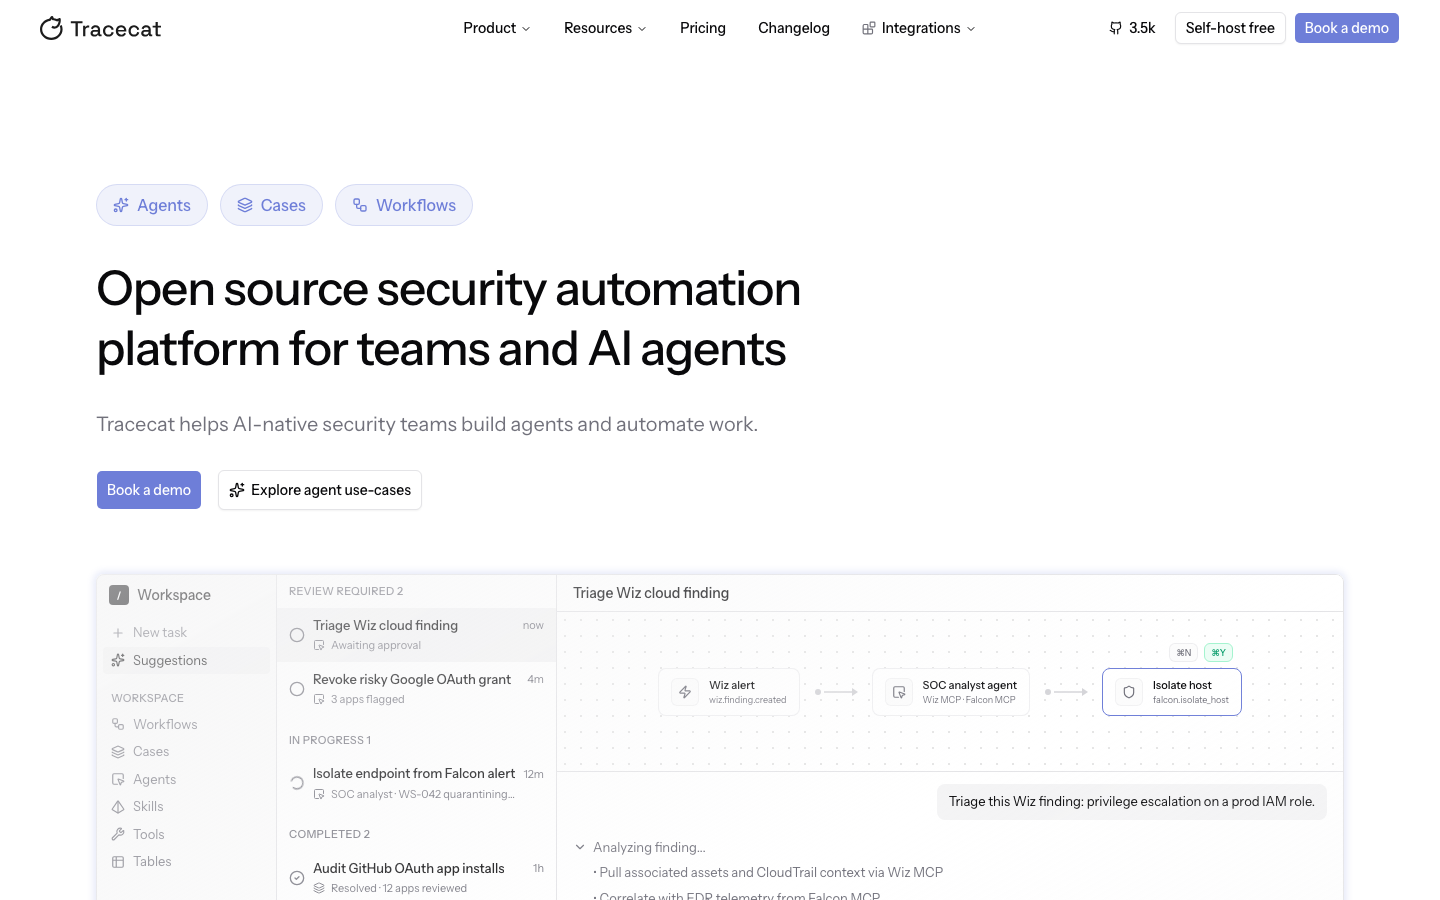Viewport: 1440px width, 900px height.
Task: Click the subtitle 'Tracecat helps AI-native security teams'
Action: pos(427,424)
